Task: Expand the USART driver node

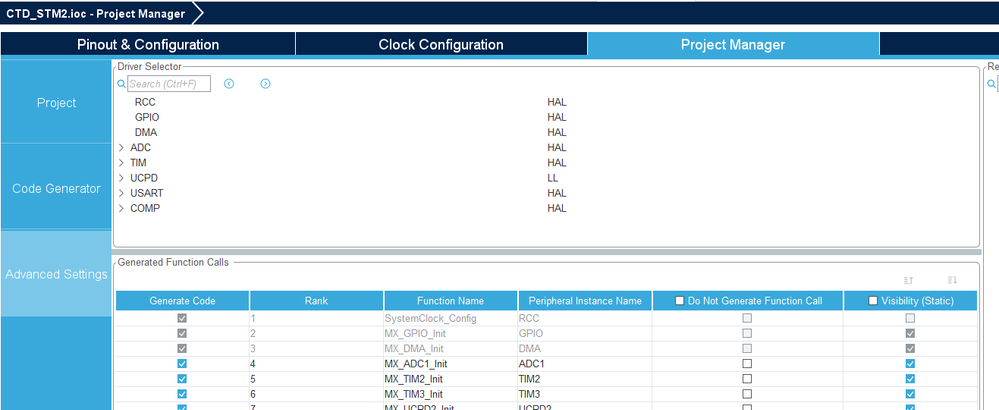Action: [x=121, y=194]
